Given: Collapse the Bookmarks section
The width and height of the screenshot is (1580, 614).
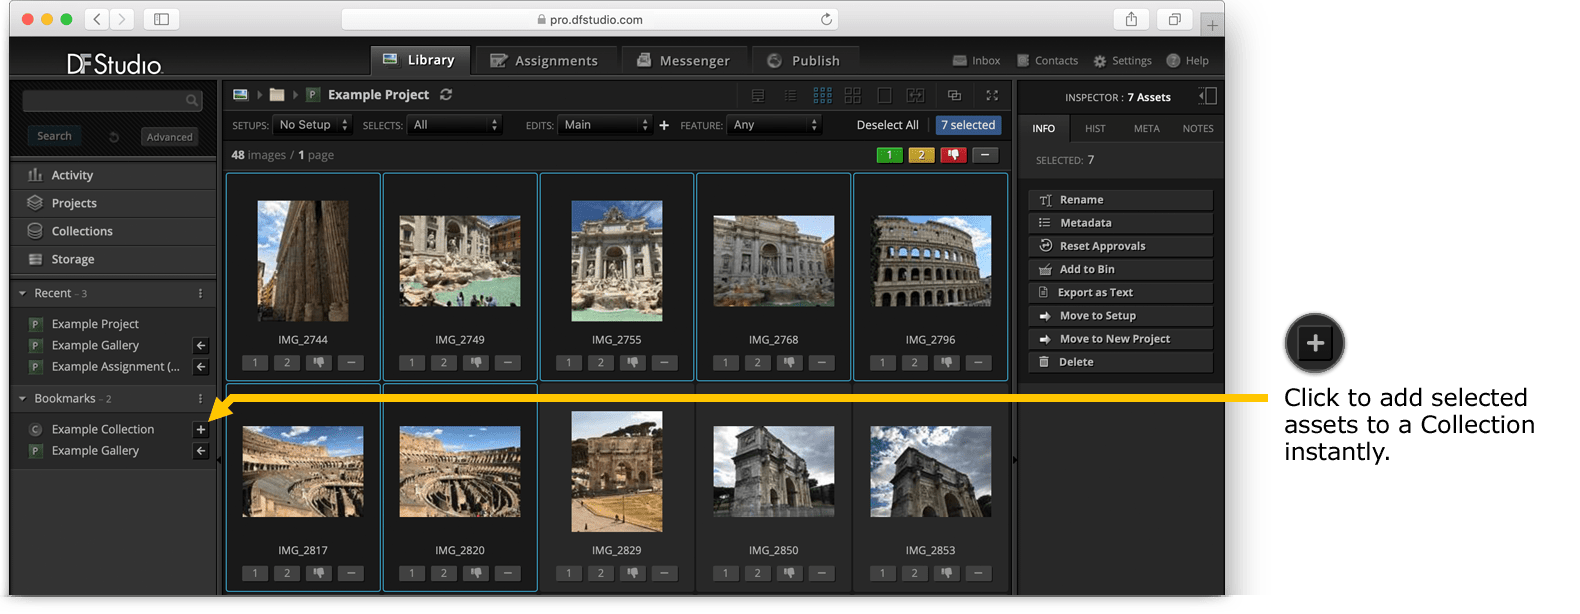Looking at the screenshot, I should click(x=23, y=398).
